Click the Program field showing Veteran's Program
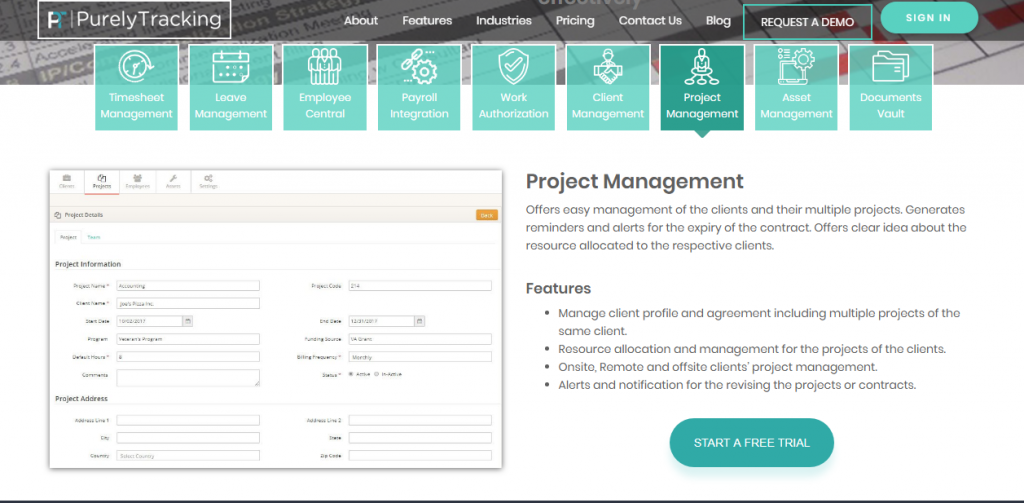The height and width of the screenshot is (503, 1024). 188,340
